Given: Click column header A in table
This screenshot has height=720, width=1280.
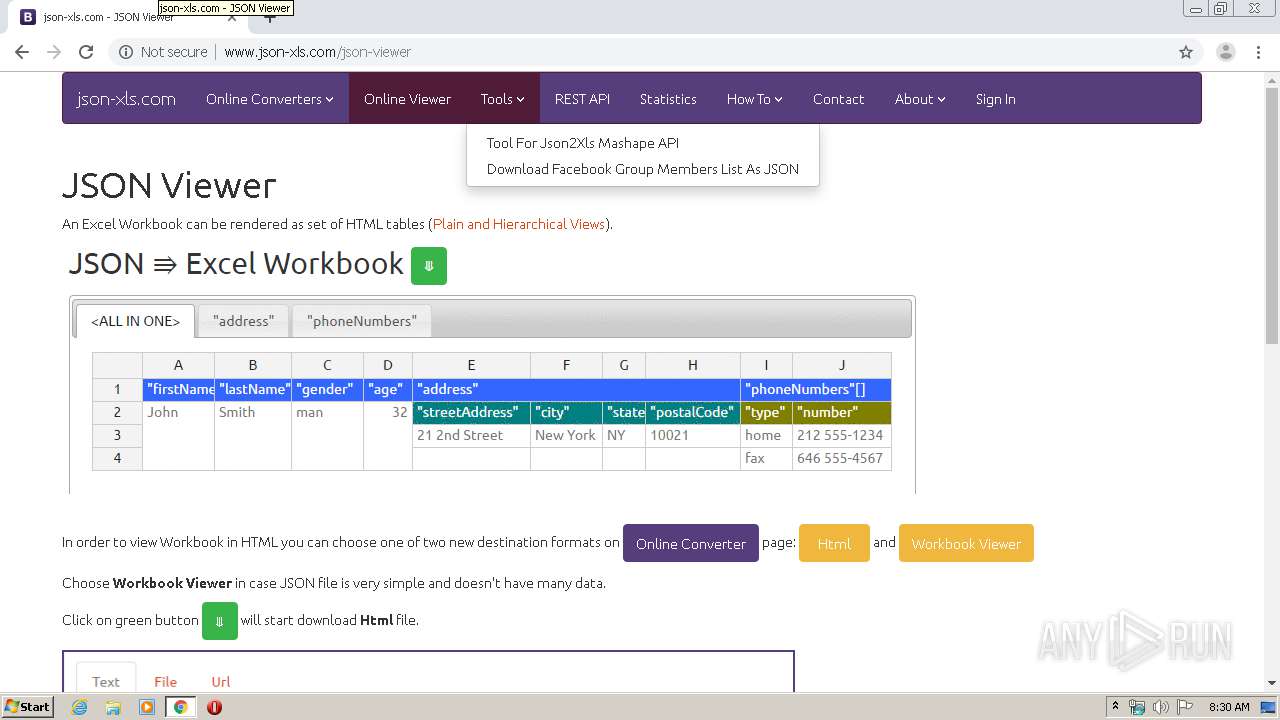Looking at the screenshot, I should (178, 366).
